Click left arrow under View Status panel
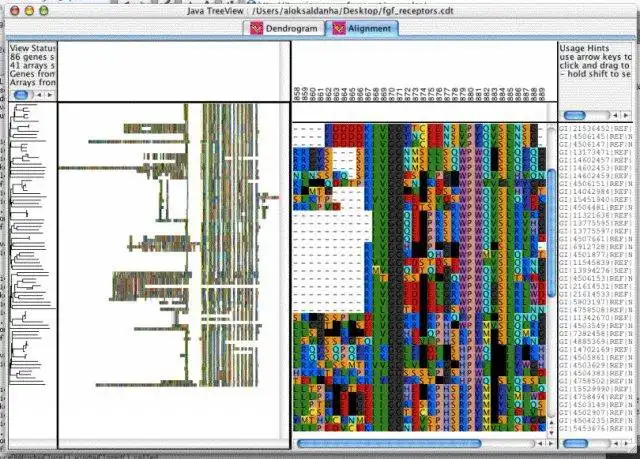Screen dimensions: 640x459 click(x=40, y=95)
